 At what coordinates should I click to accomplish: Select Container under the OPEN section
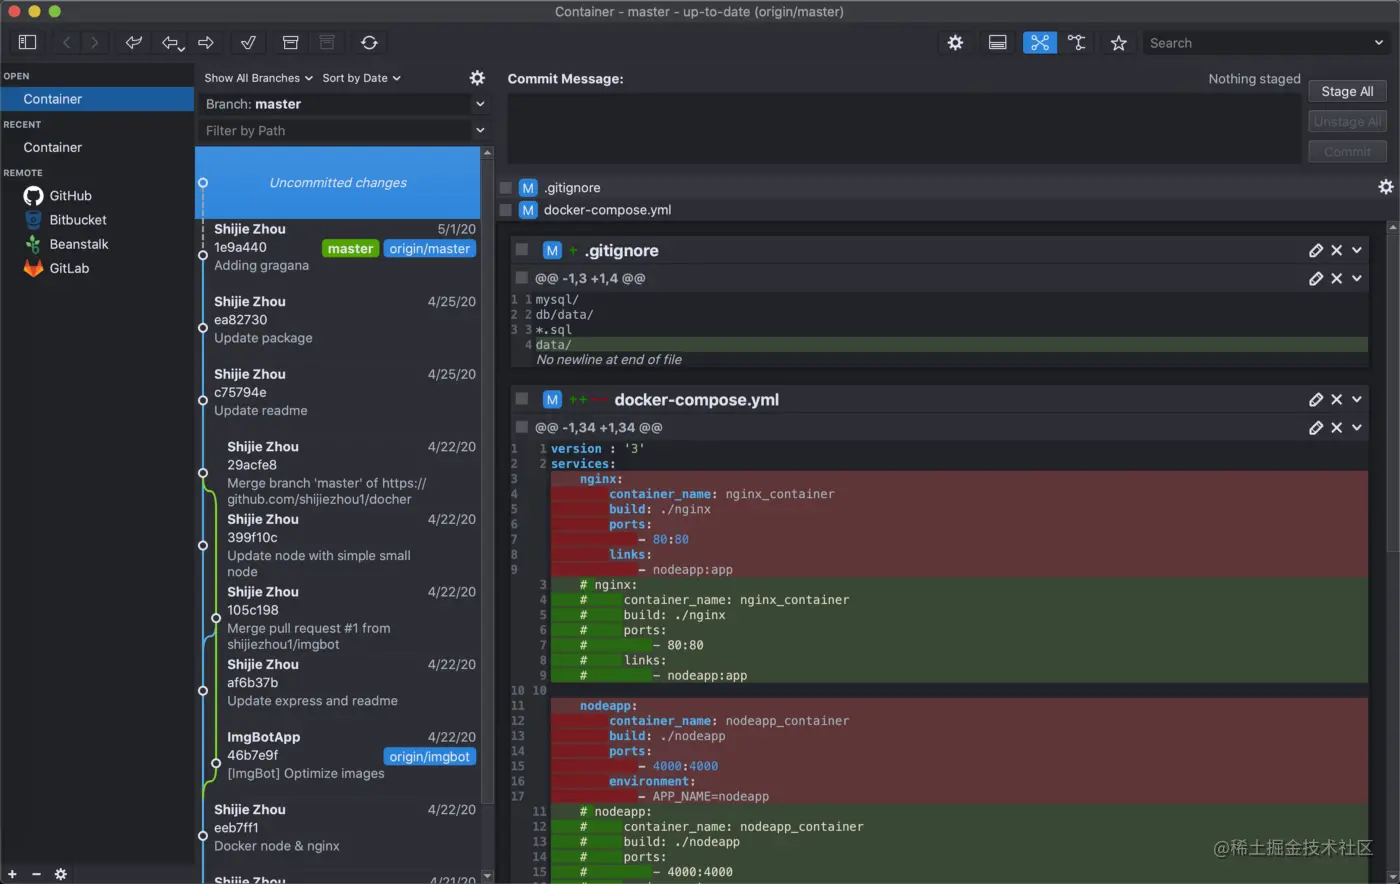(x=97, y=99)
